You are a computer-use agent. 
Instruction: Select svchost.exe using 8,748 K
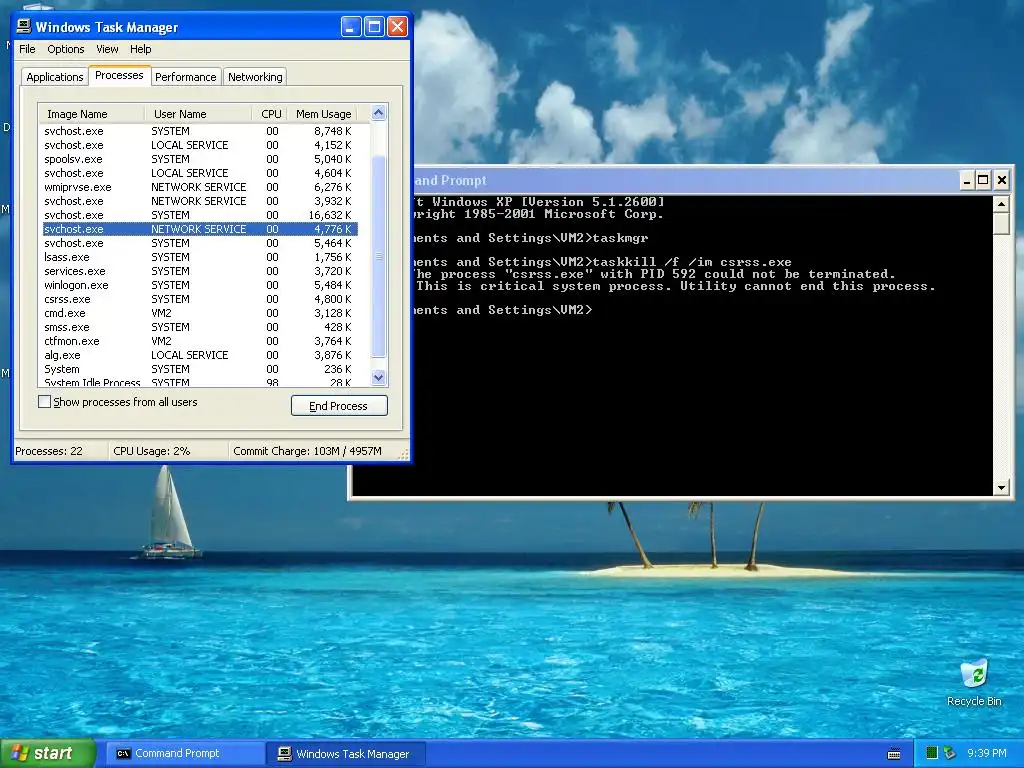click(200, 131)
